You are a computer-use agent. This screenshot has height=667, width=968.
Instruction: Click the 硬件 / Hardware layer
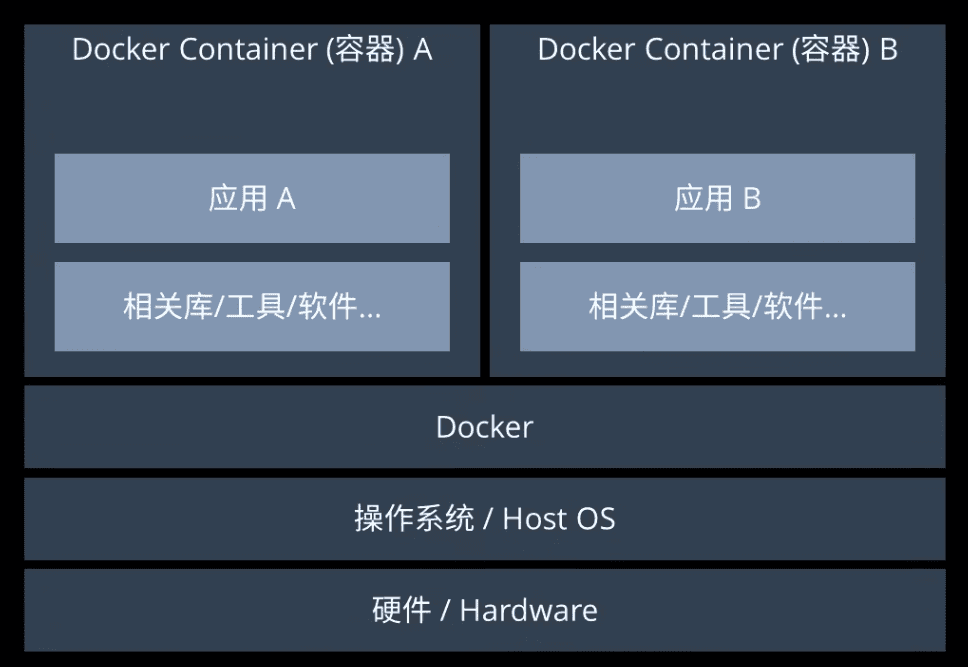pos(485,610)
